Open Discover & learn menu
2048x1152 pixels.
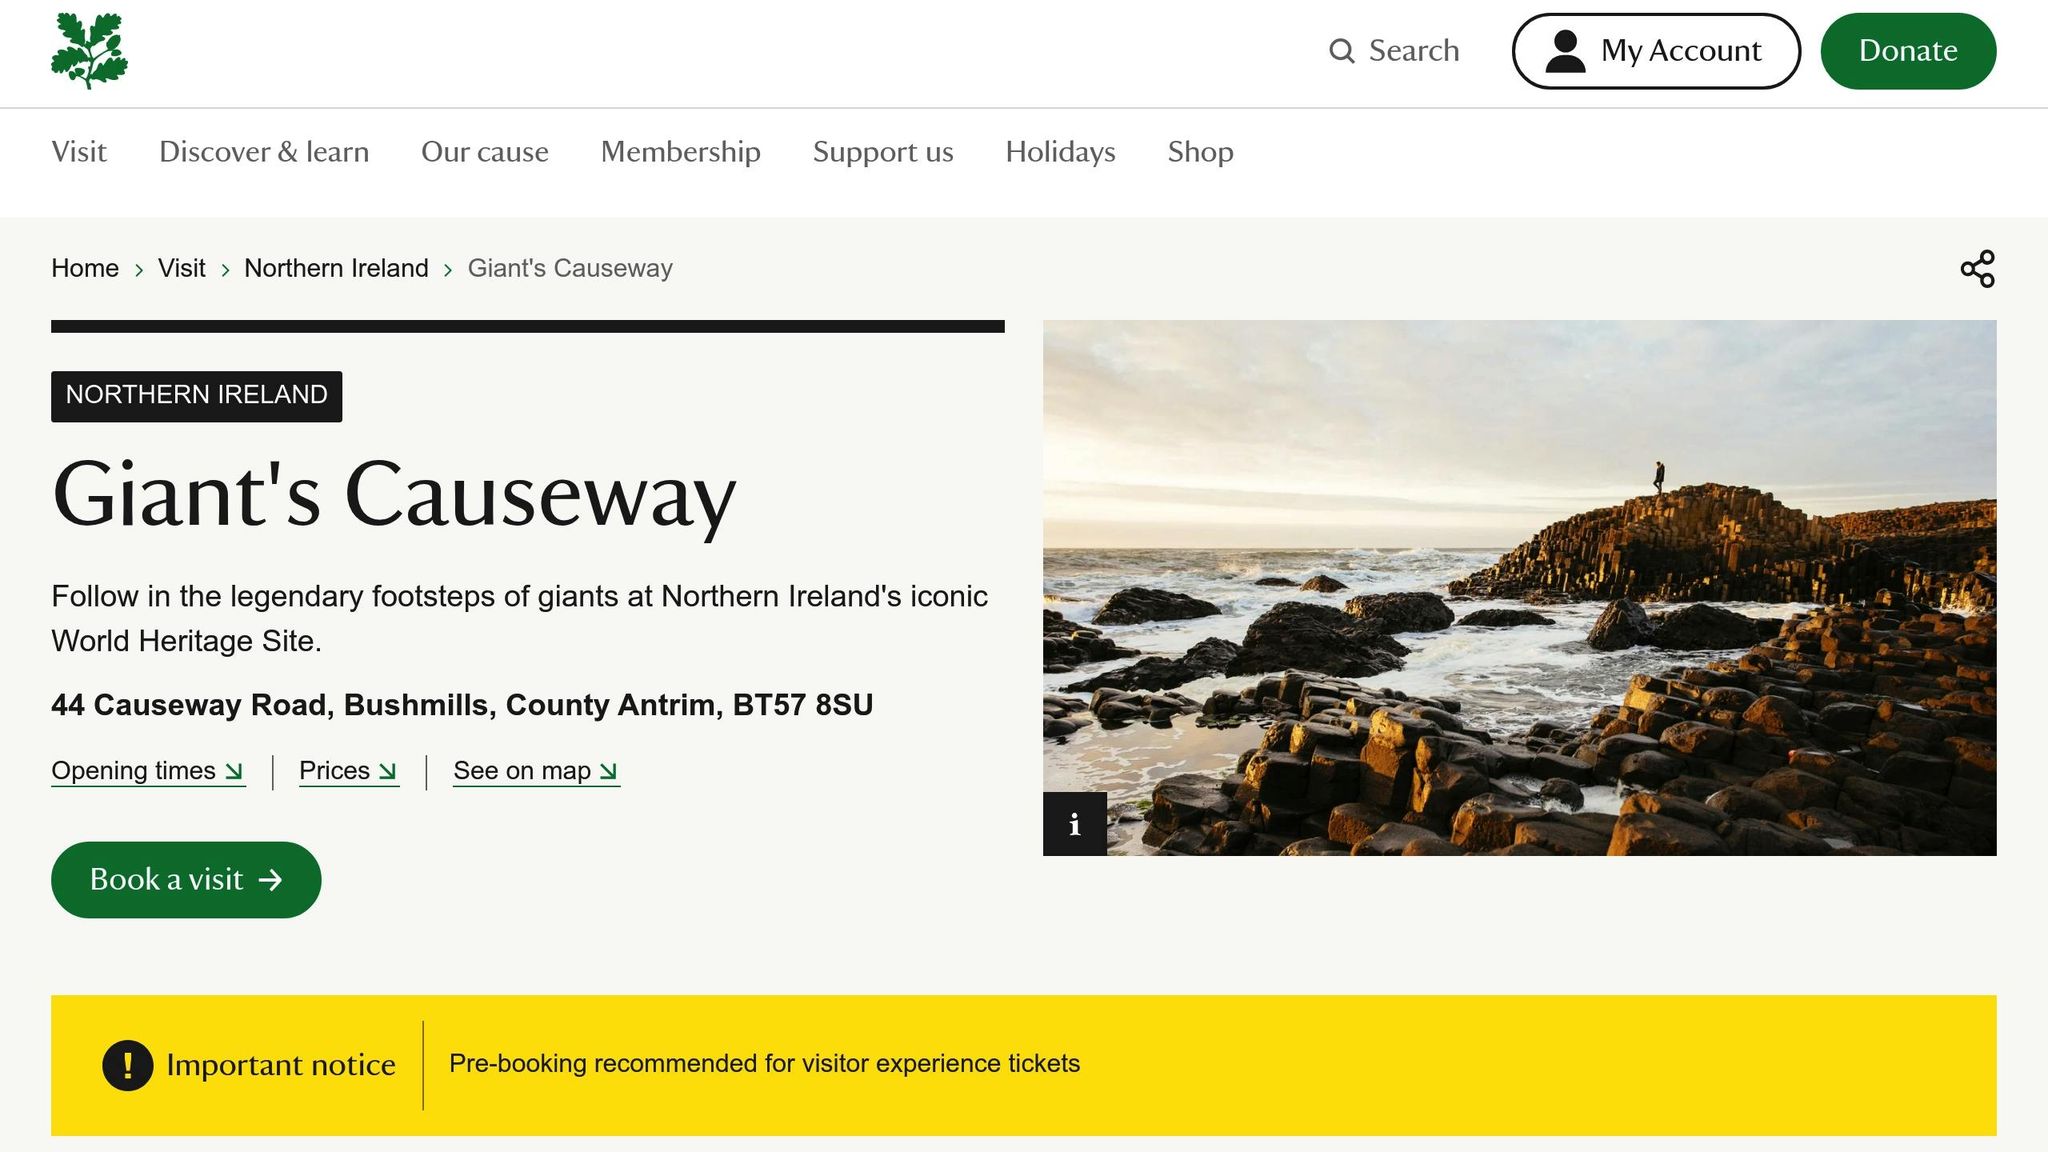click(x=264, y=152)
